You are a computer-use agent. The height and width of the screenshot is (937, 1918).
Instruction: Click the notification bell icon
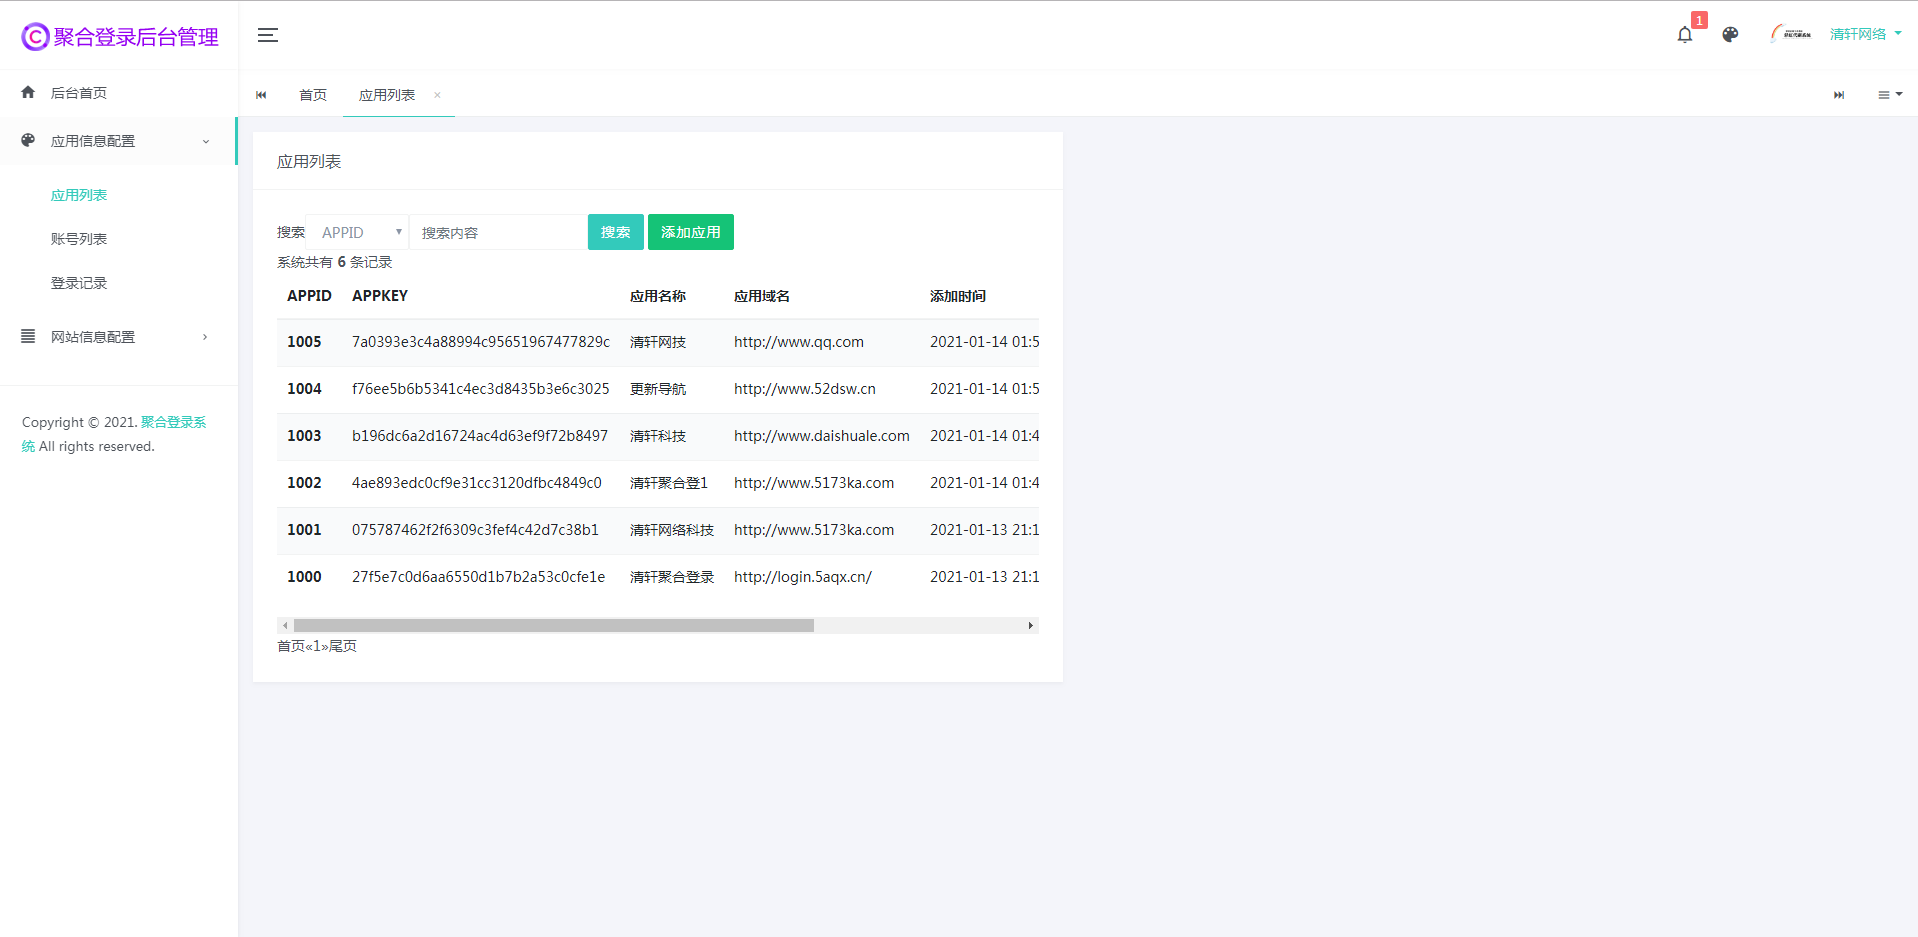[1685, 35]
